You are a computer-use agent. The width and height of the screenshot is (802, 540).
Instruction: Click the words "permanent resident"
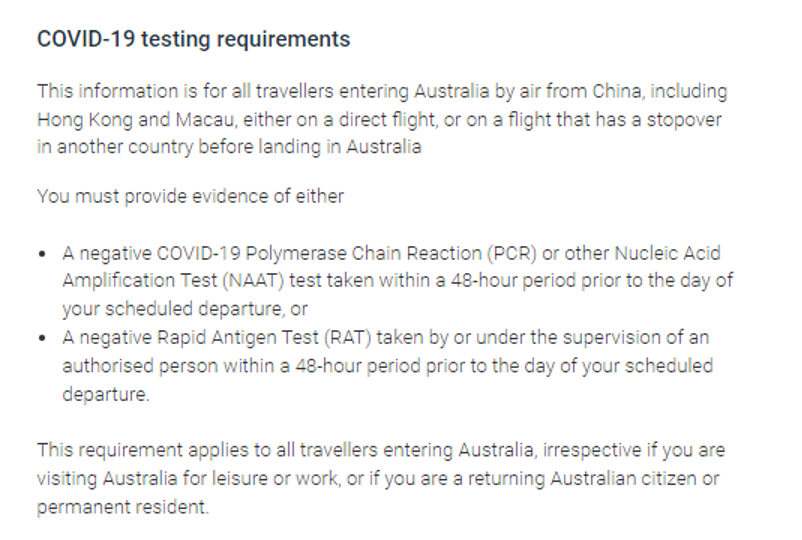point(121,507)
